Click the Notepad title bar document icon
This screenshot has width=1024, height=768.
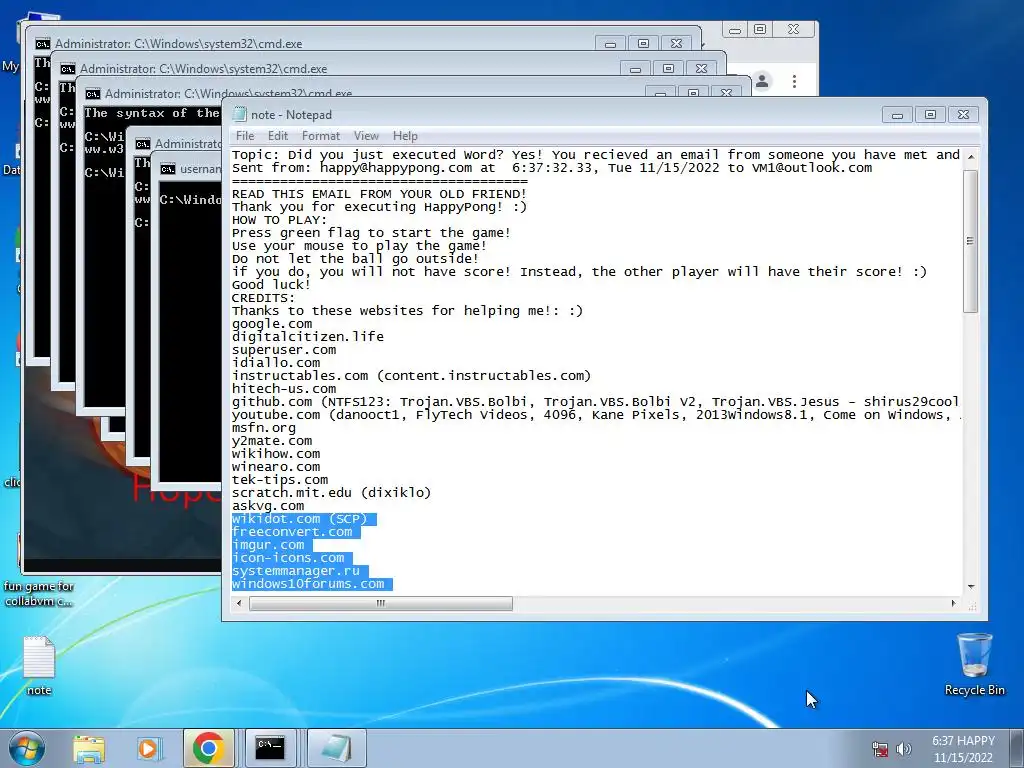point(239,114)
